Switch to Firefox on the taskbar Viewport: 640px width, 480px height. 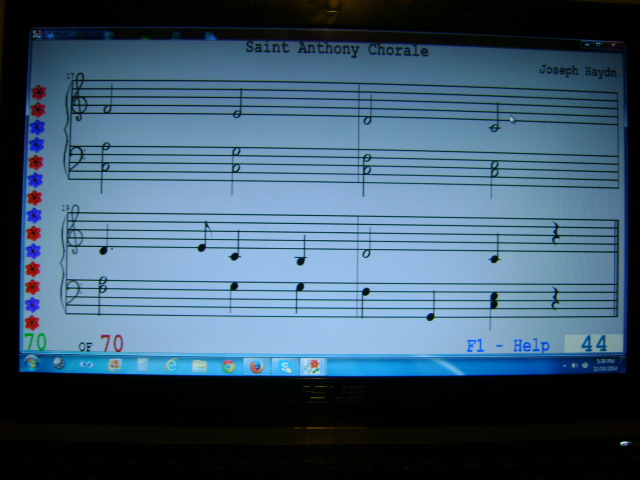pyautogui.click(x=256, y=367)
